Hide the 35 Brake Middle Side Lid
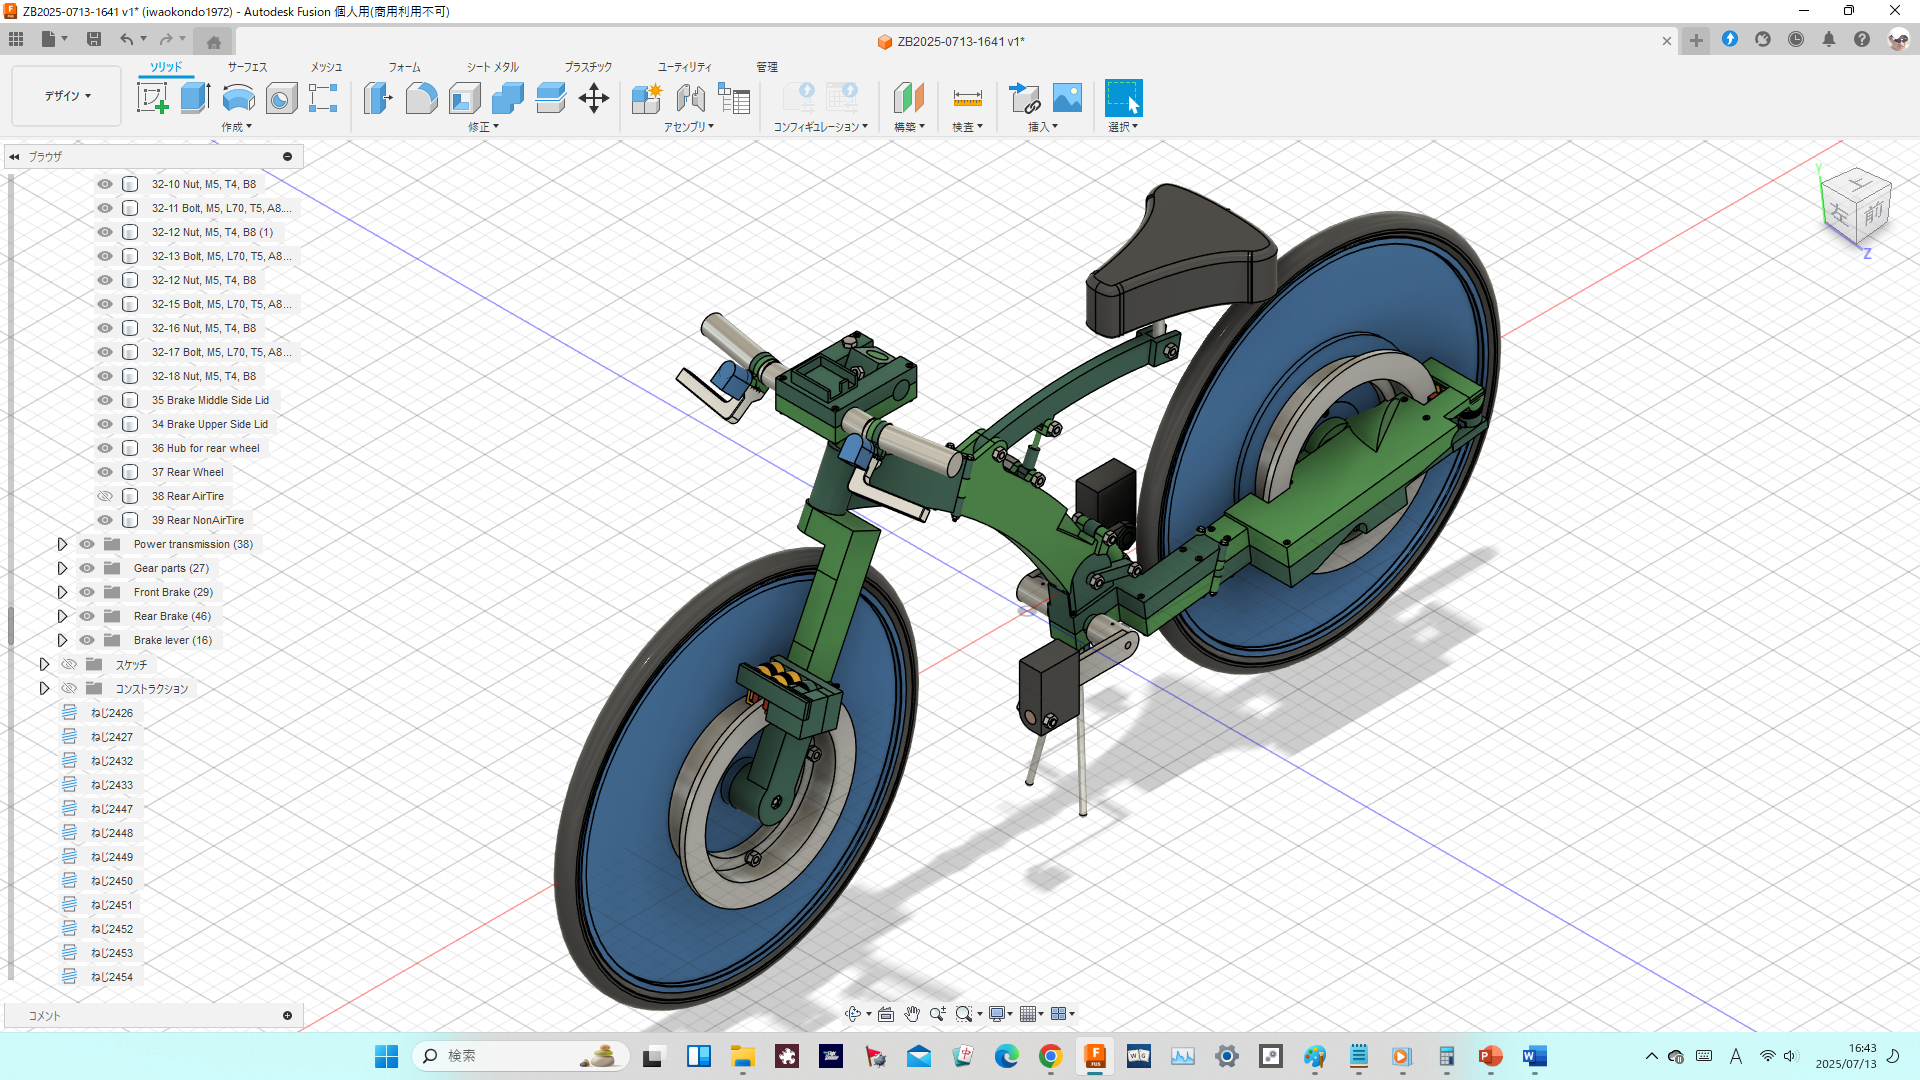This screenshot has height=1080, width=1920. point(105,400)
